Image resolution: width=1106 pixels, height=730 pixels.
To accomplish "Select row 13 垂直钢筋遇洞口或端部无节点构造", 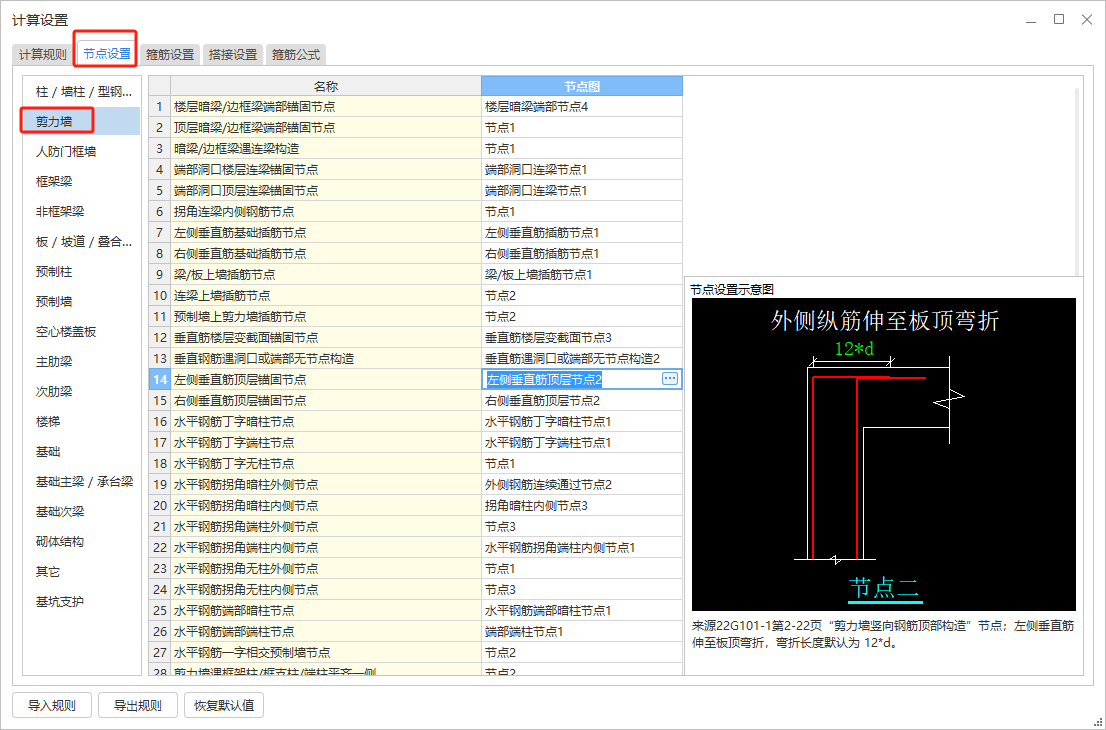I will click(x=326, y=358).
